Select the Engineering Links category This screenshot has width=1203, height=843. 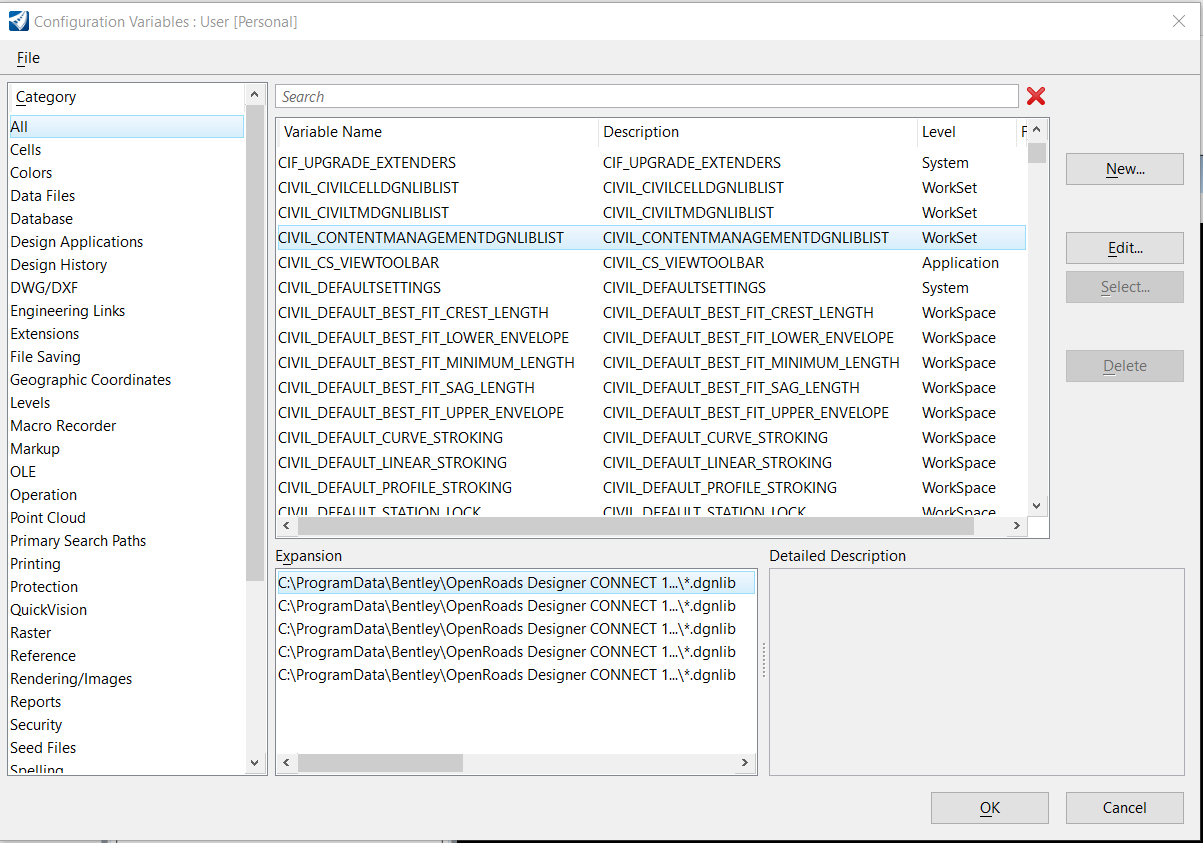pos(126,311)
